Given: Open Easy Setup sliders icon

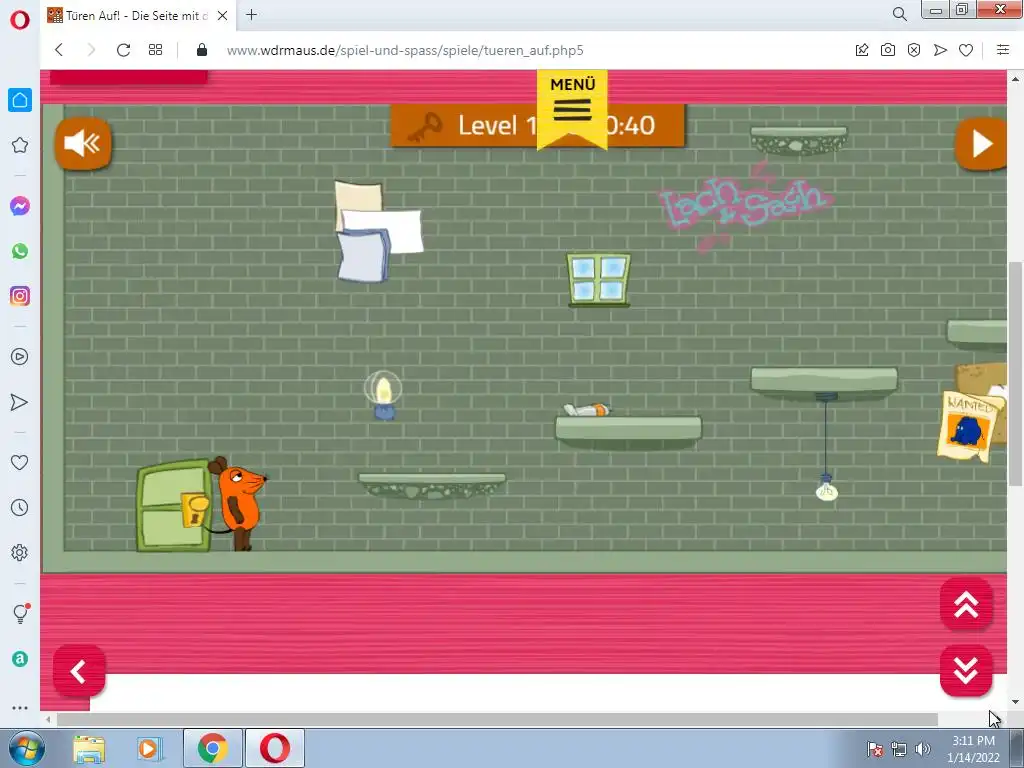Looking at the screenshot, I should [1003, 50].
